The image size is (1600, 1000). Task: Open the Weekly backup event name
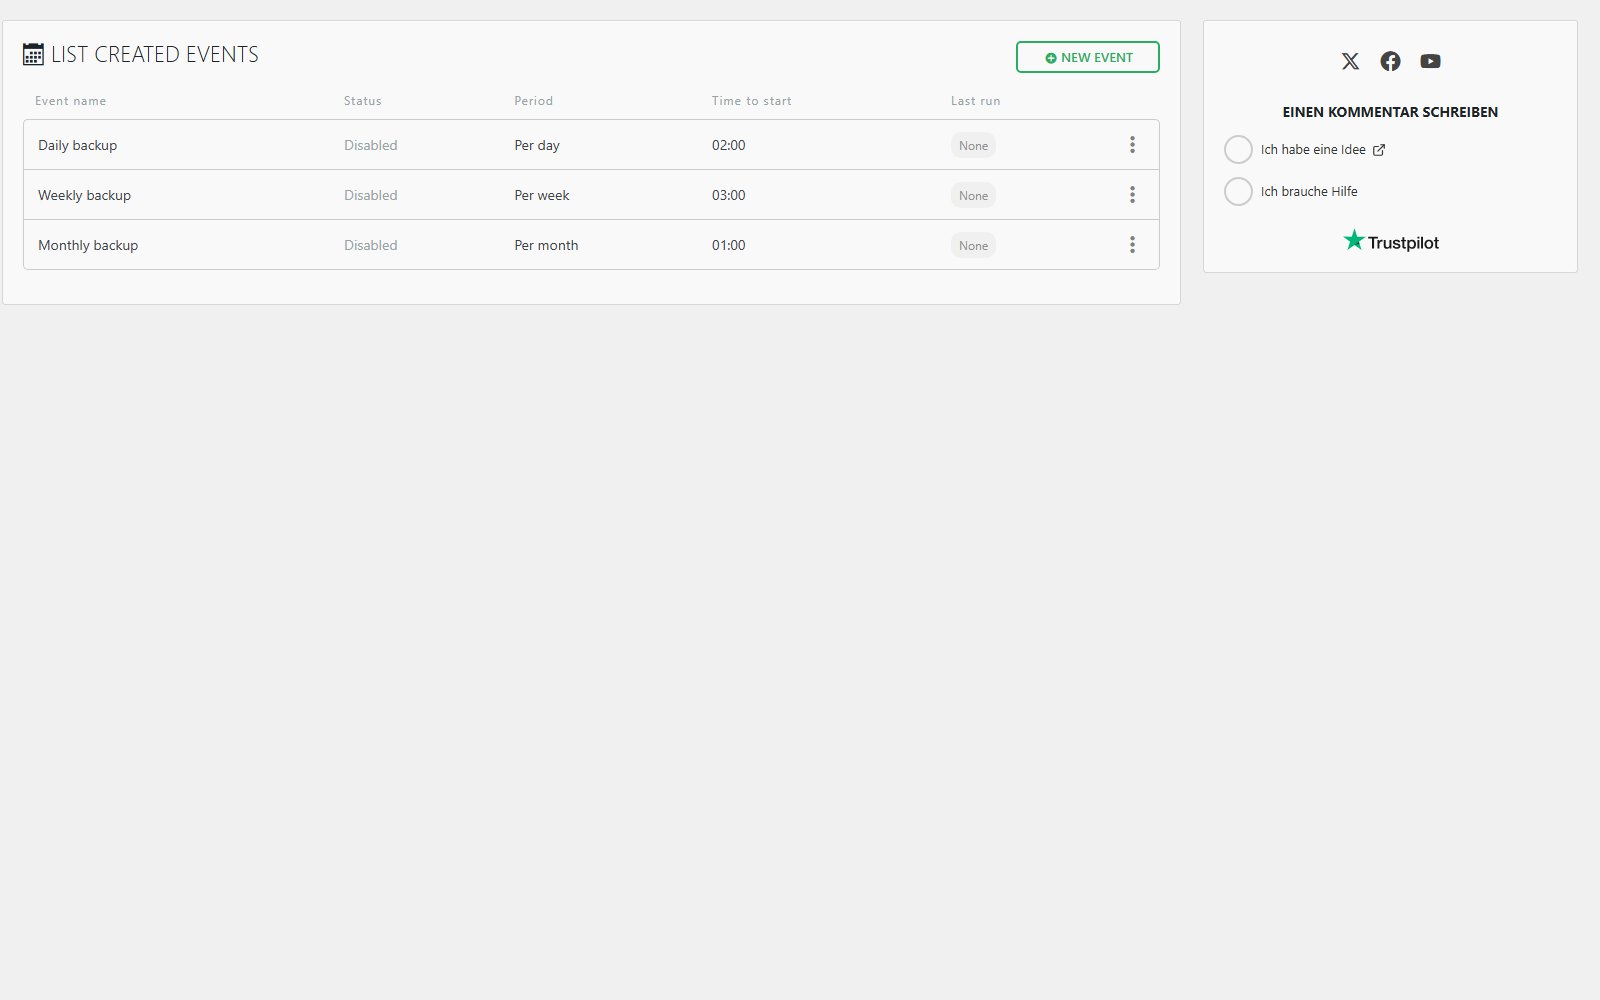[84, 195]
